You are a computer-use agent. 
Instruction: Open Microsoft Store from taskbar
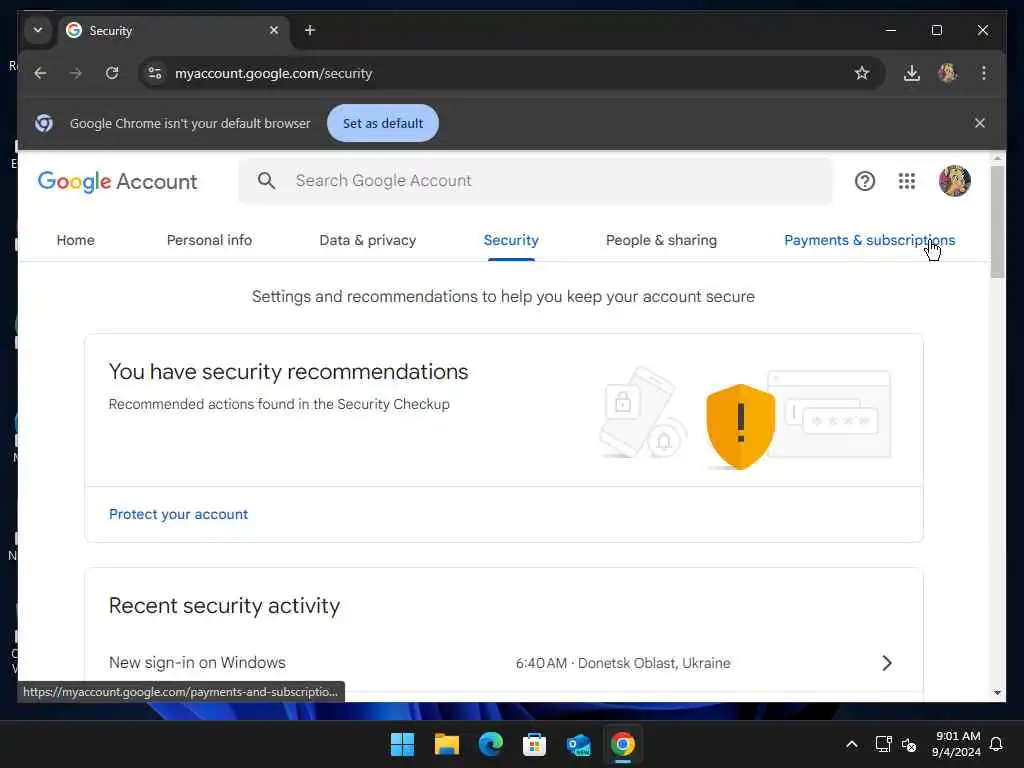(x=534, y=744)
